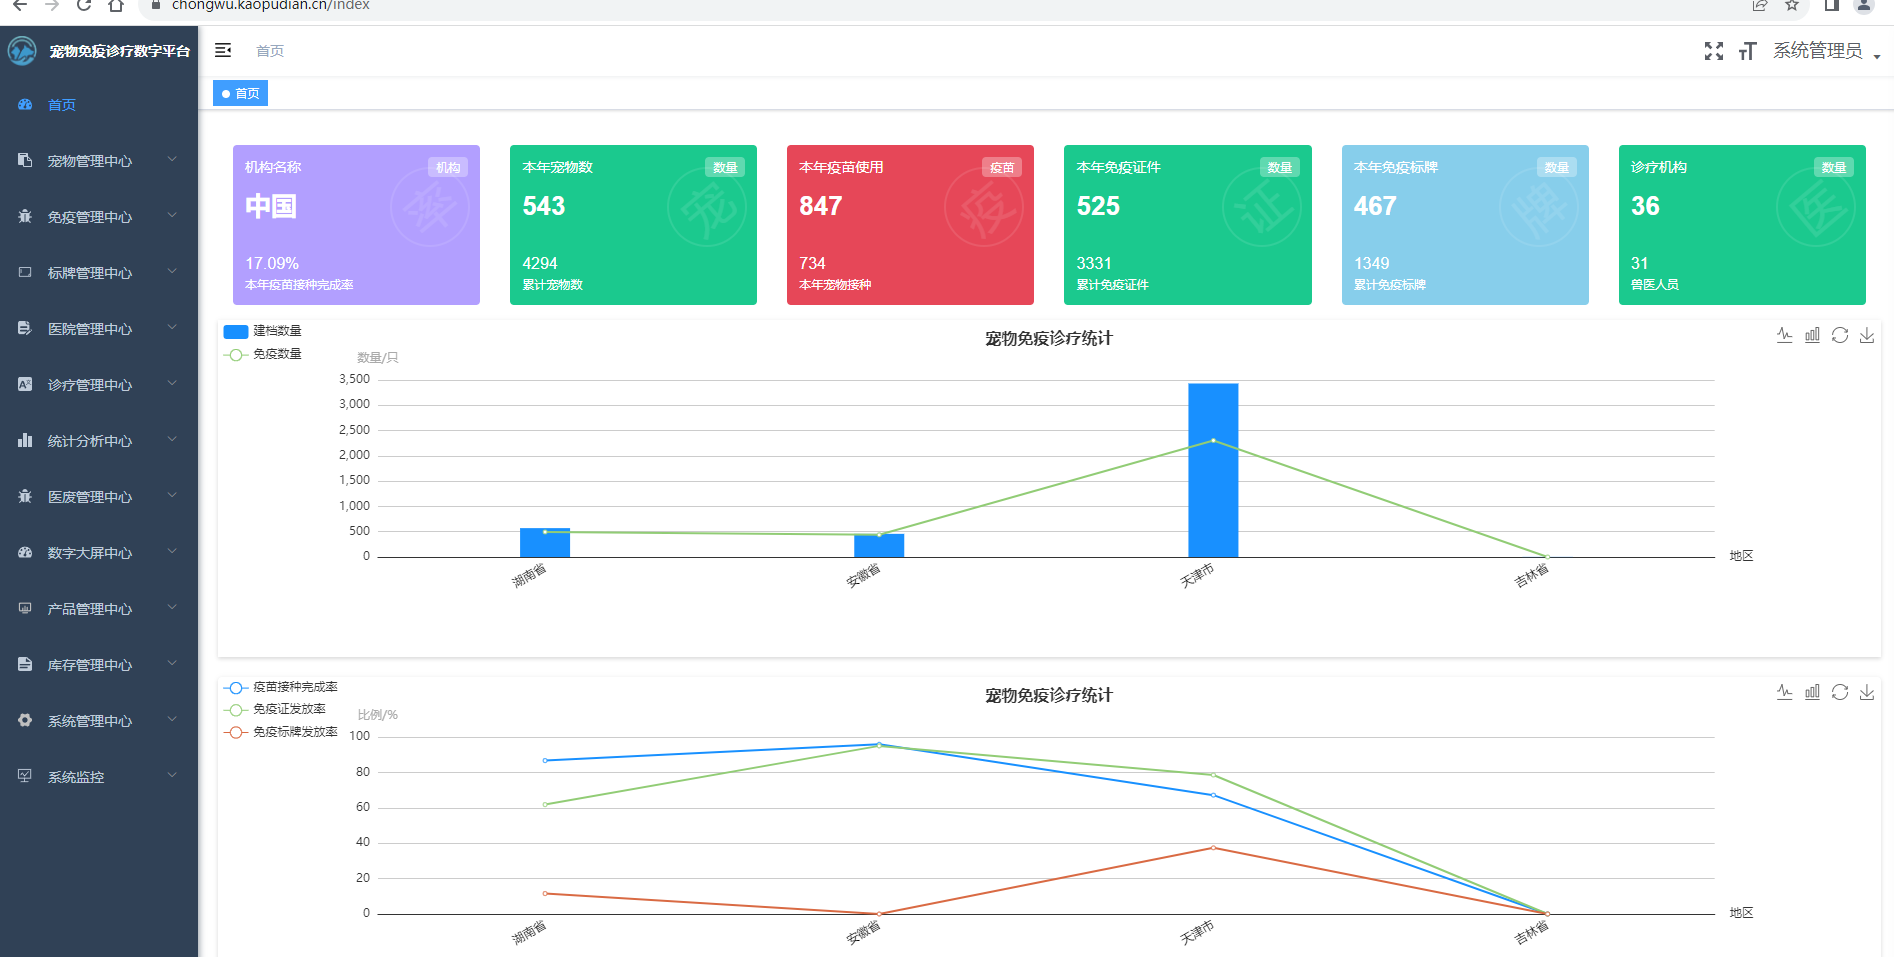
Task: Switch first chart to line view icon
Action: (1785, 335)
